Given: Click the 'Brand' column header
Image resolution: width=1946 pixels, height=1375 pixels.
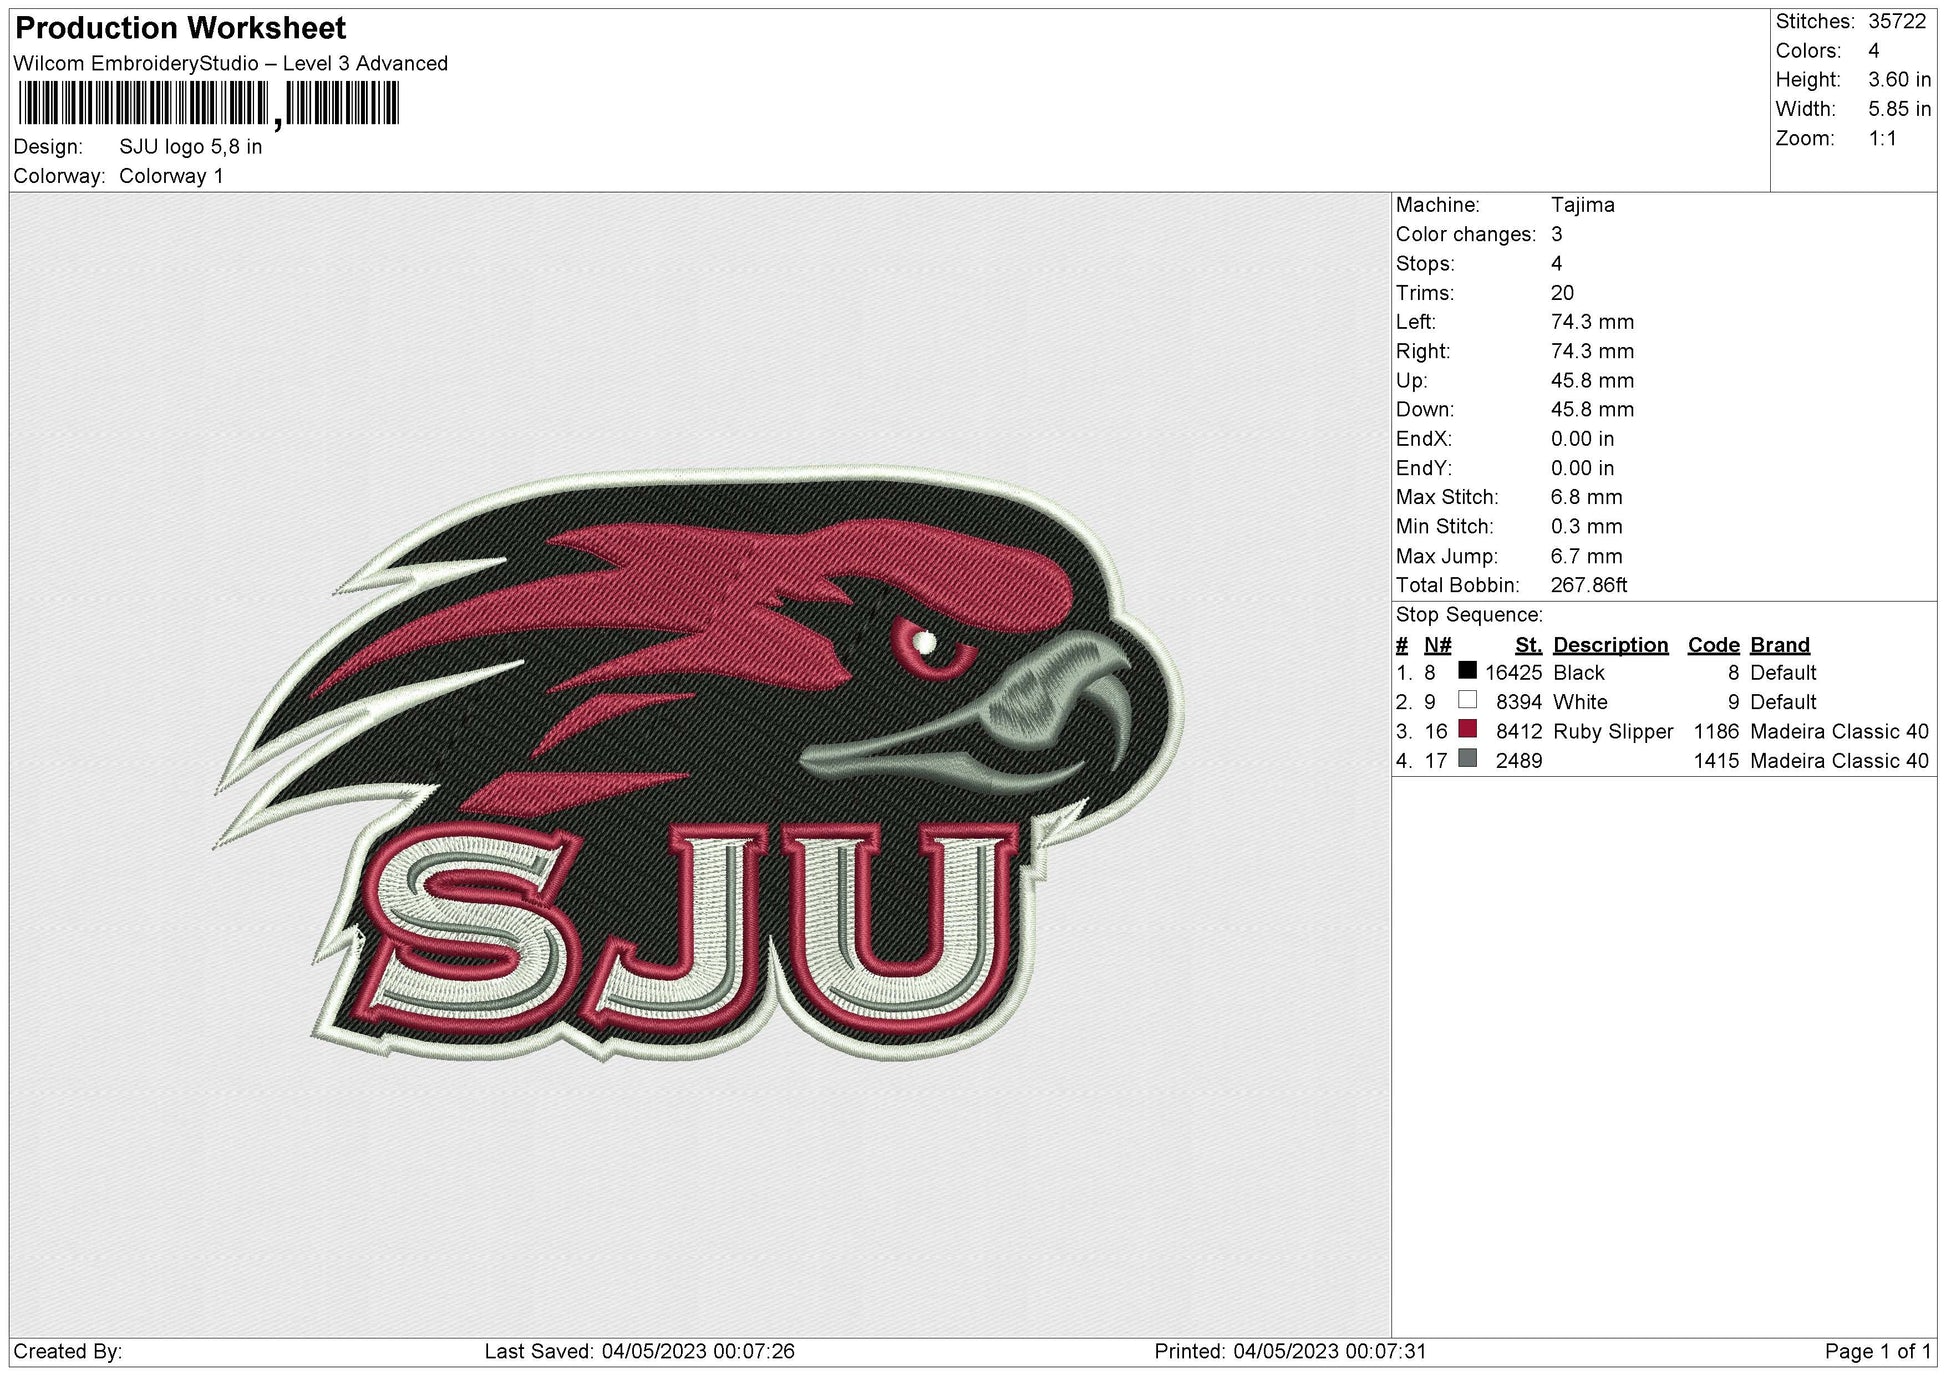Looking at the screenshot, I should 1780,645.
